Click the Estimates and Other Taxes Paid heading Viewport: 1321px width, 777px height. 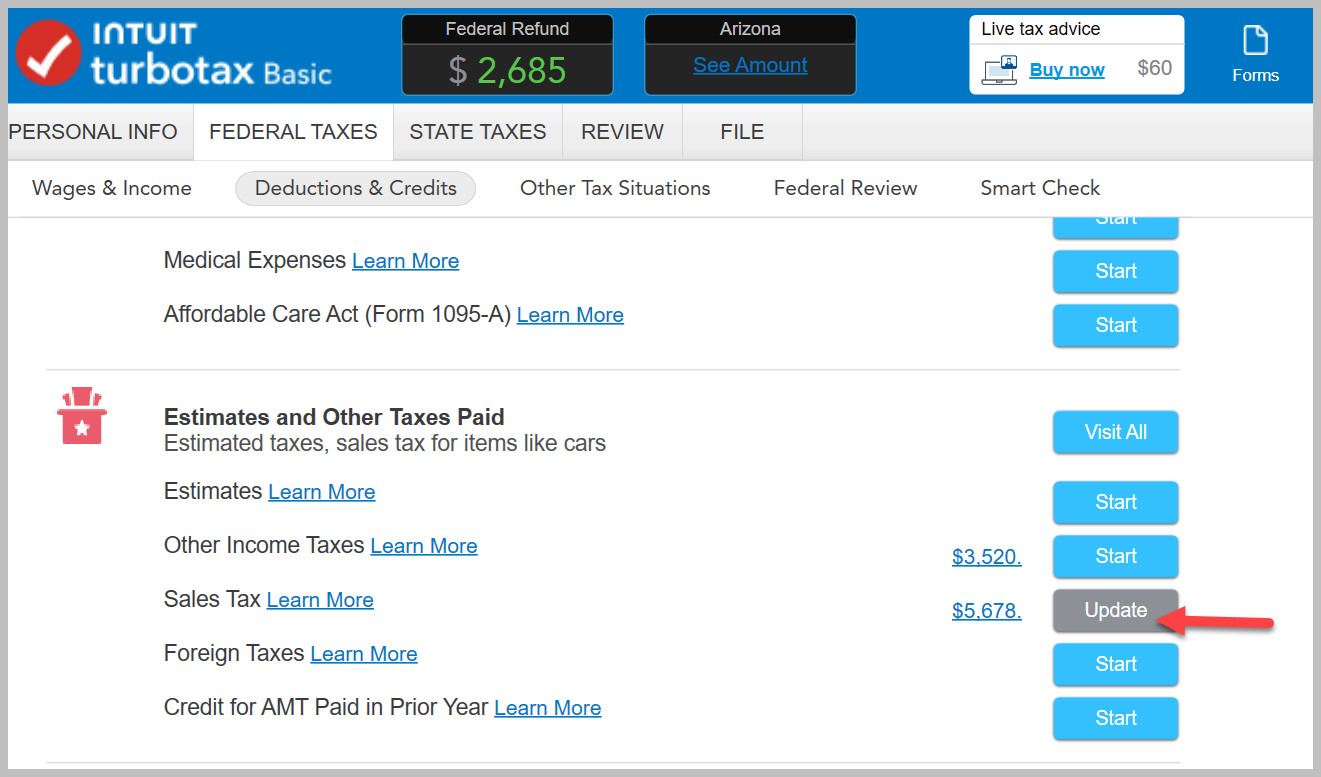334,417
